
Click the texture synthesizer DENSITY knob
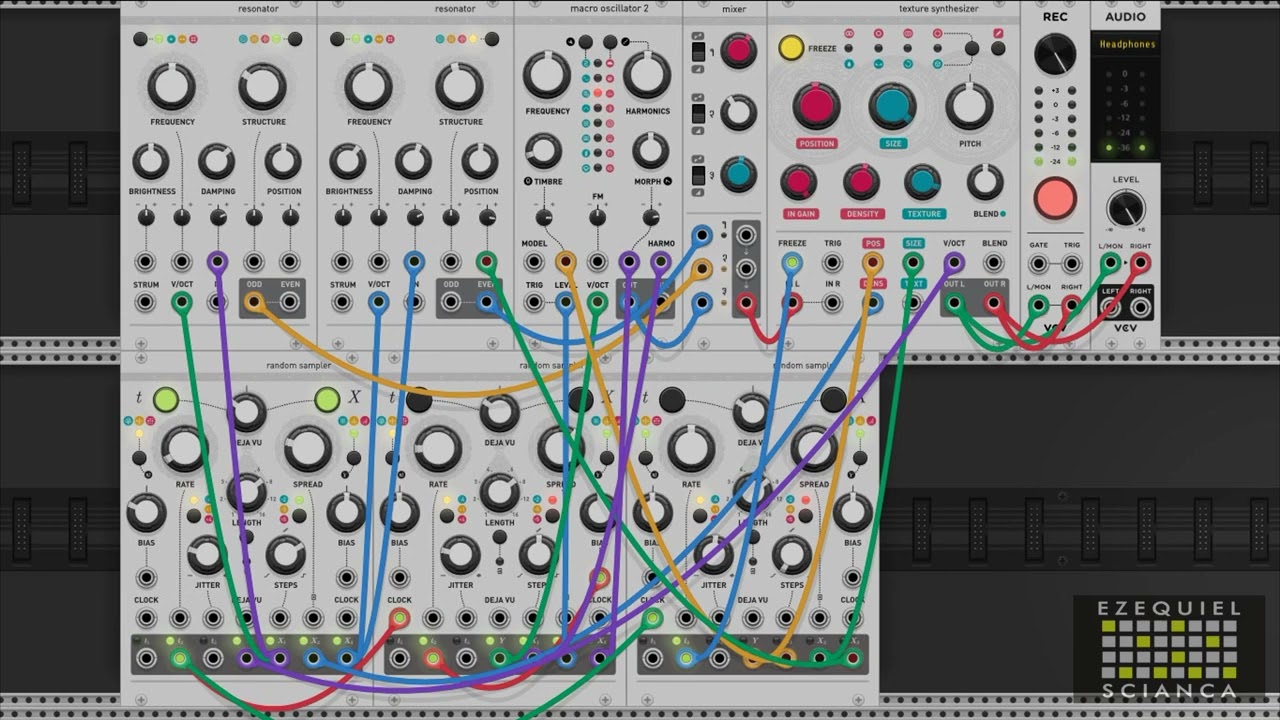(x=861, y=182)
